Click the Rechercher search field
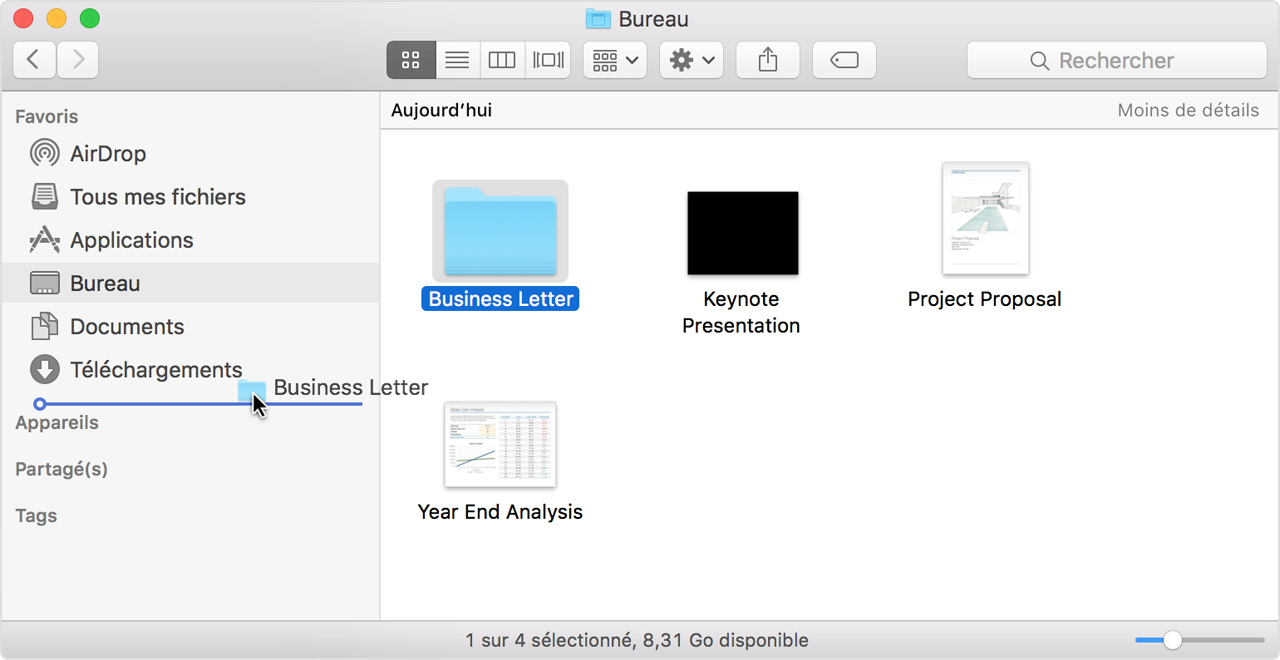This screenshot has height=660, width=1280. [1117, 60]
